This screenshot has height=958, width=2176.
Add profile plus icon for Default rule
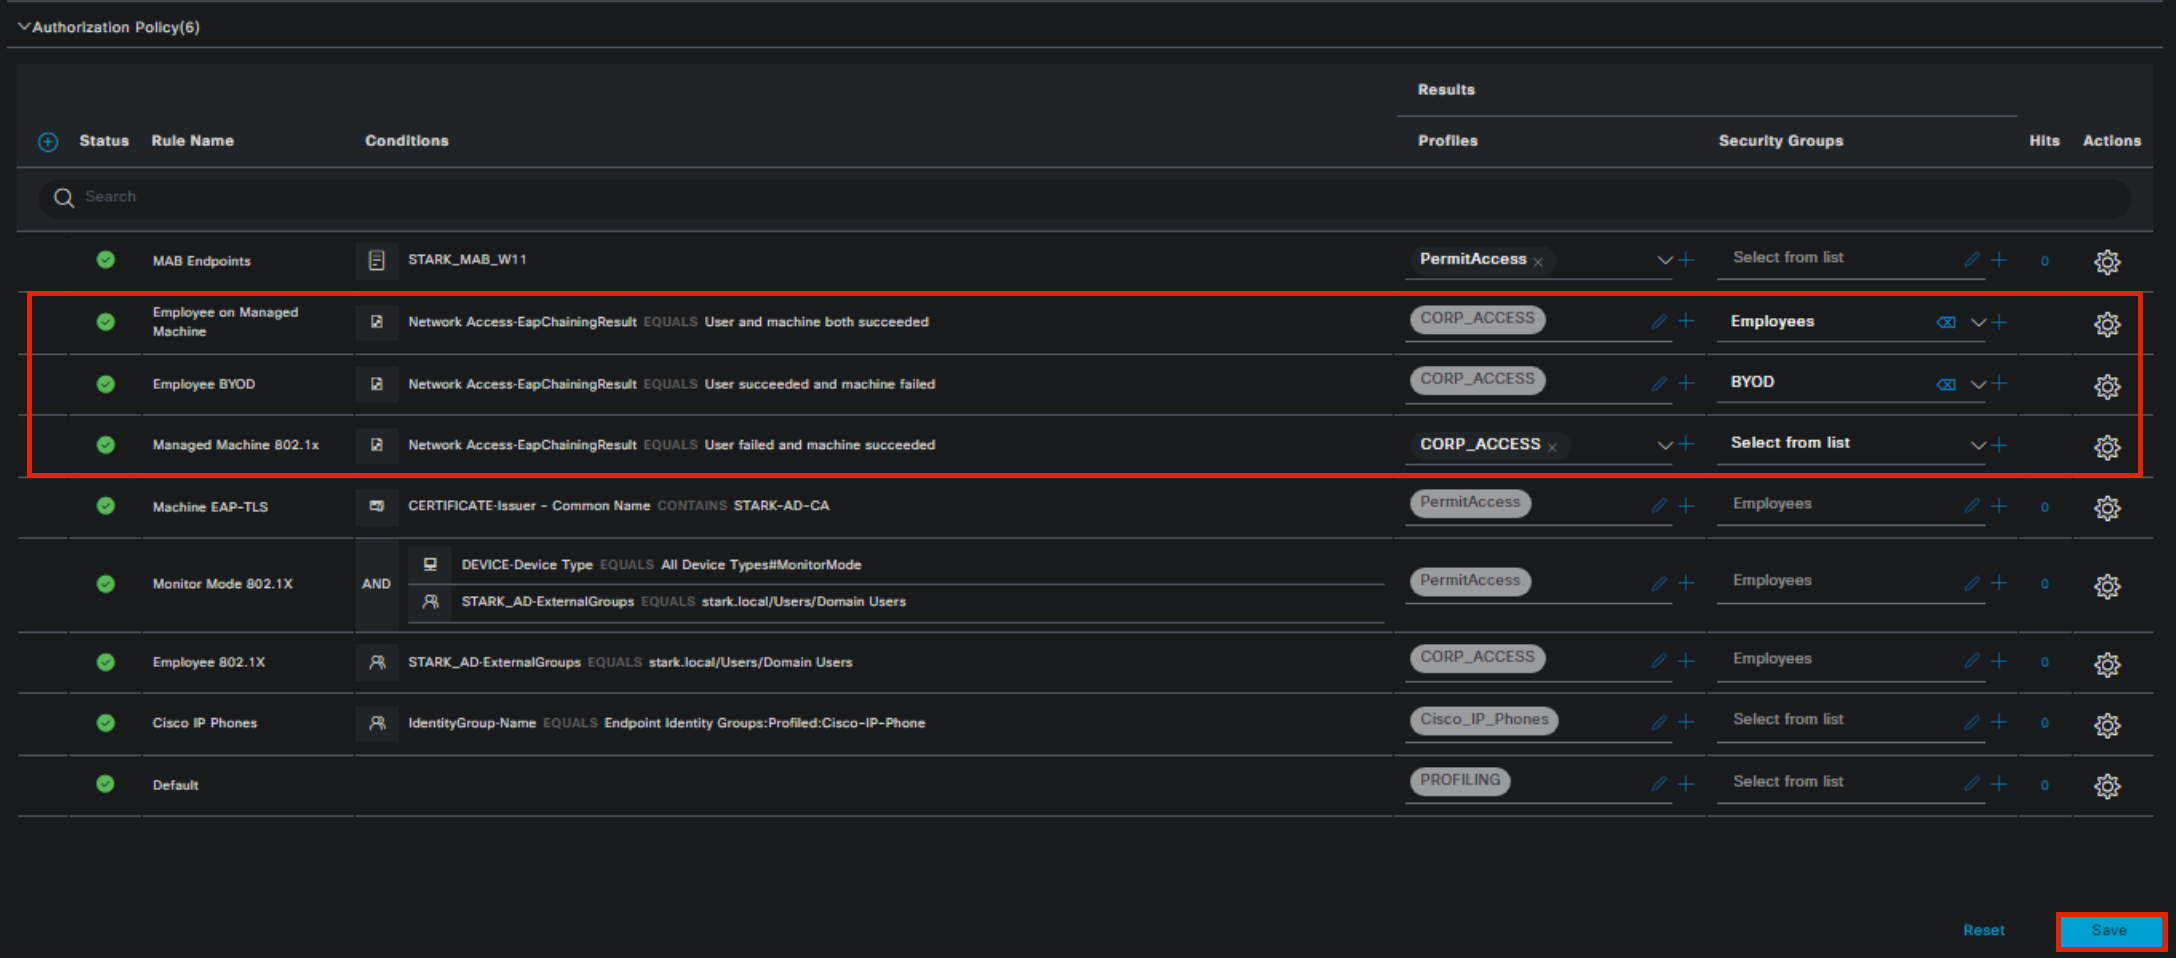[x=1686, y=784]
